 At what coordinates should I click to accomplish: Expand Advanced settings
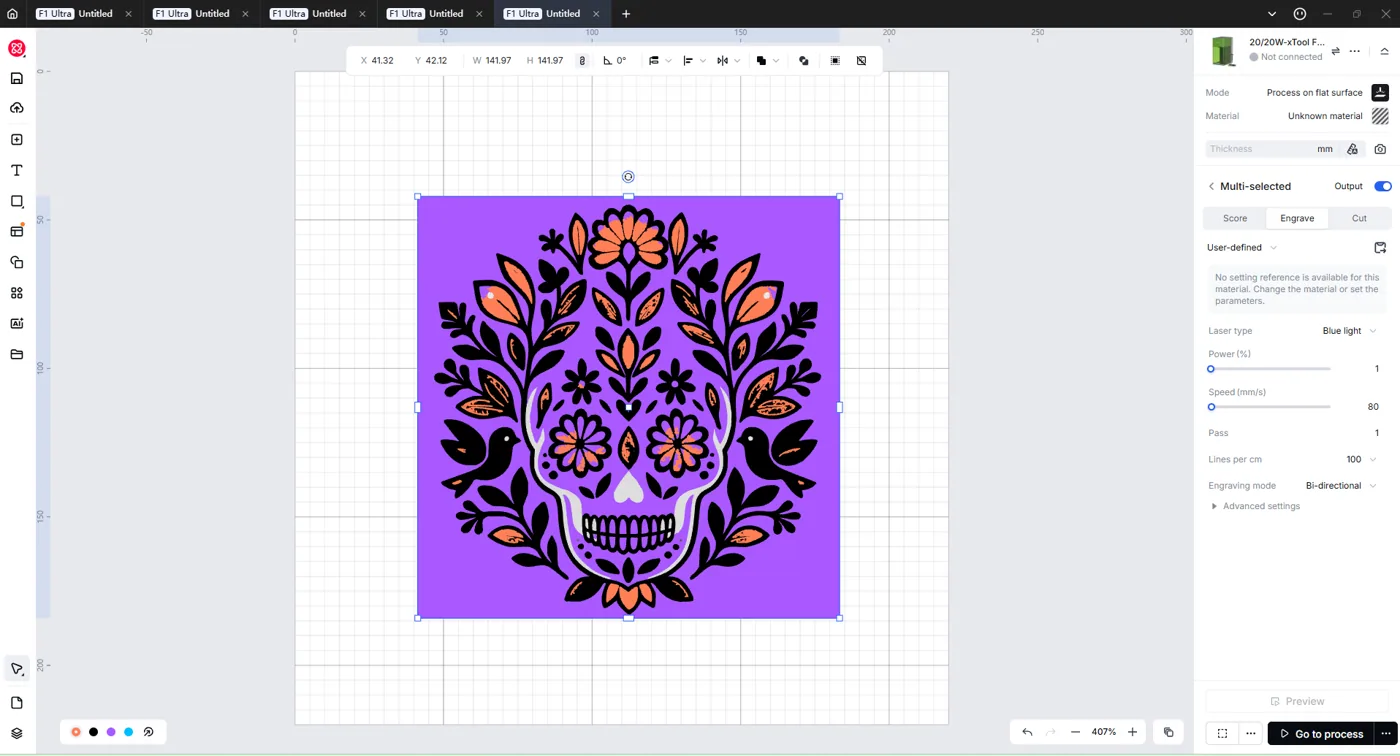(x=1255, y=506)
